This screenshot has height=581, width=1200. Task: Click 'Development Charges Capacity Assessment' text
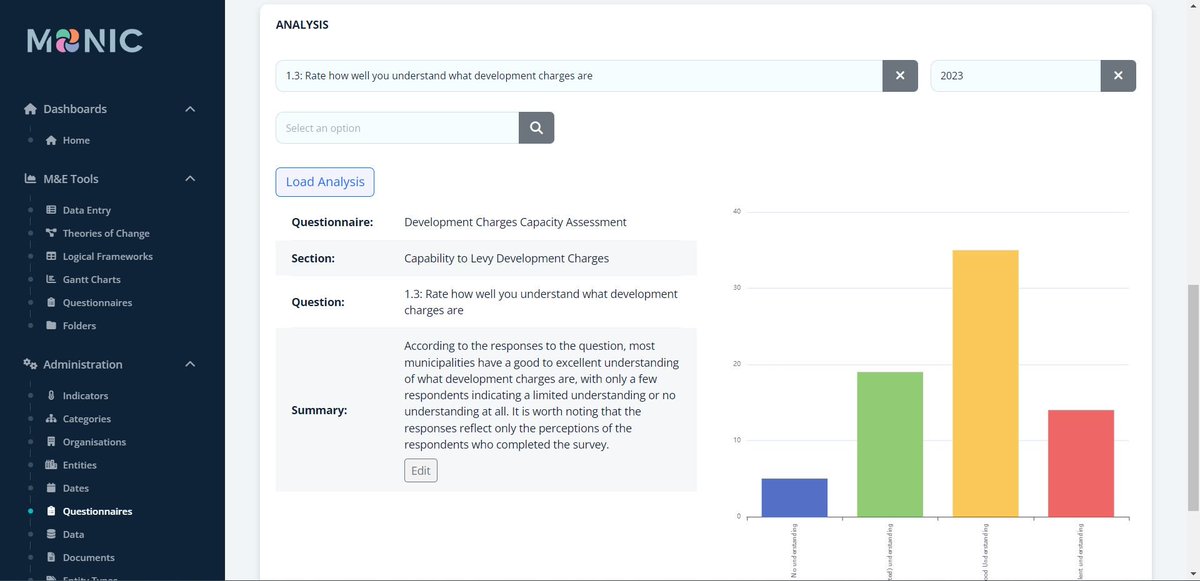point(515,222)
